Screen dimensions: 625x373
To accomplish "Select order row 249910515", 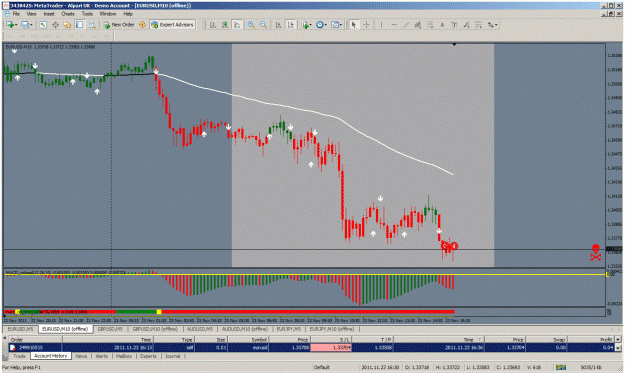I will coord(311,347).
